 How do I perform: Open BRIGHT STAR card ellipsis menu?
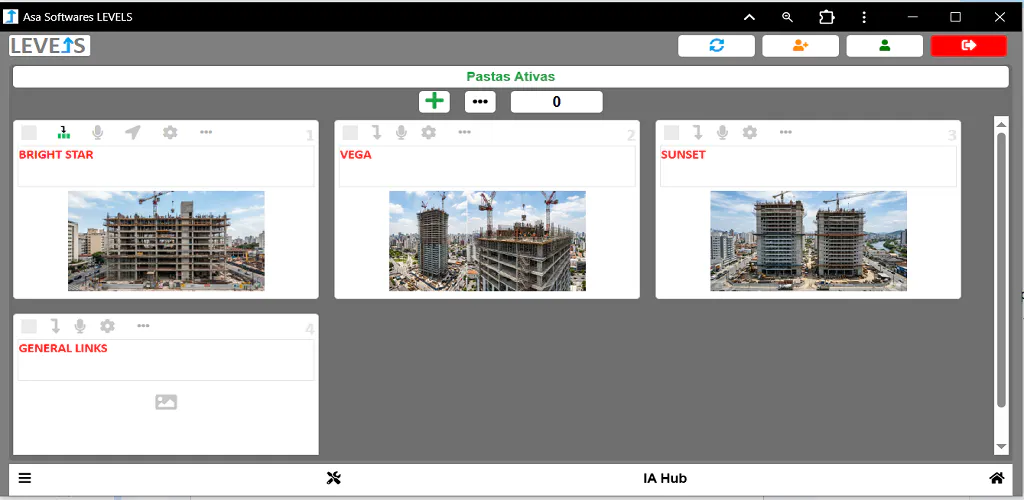[206, 132]
